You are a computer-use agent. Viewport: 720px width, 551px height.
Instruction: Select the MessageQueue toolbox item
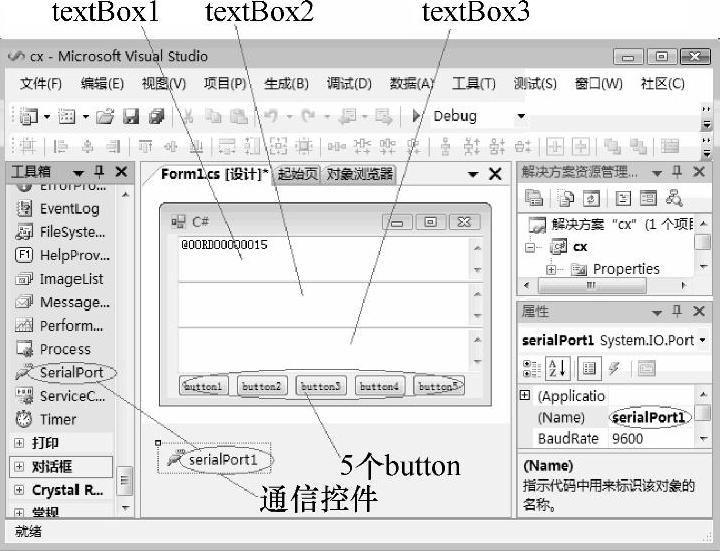[62, 302]
